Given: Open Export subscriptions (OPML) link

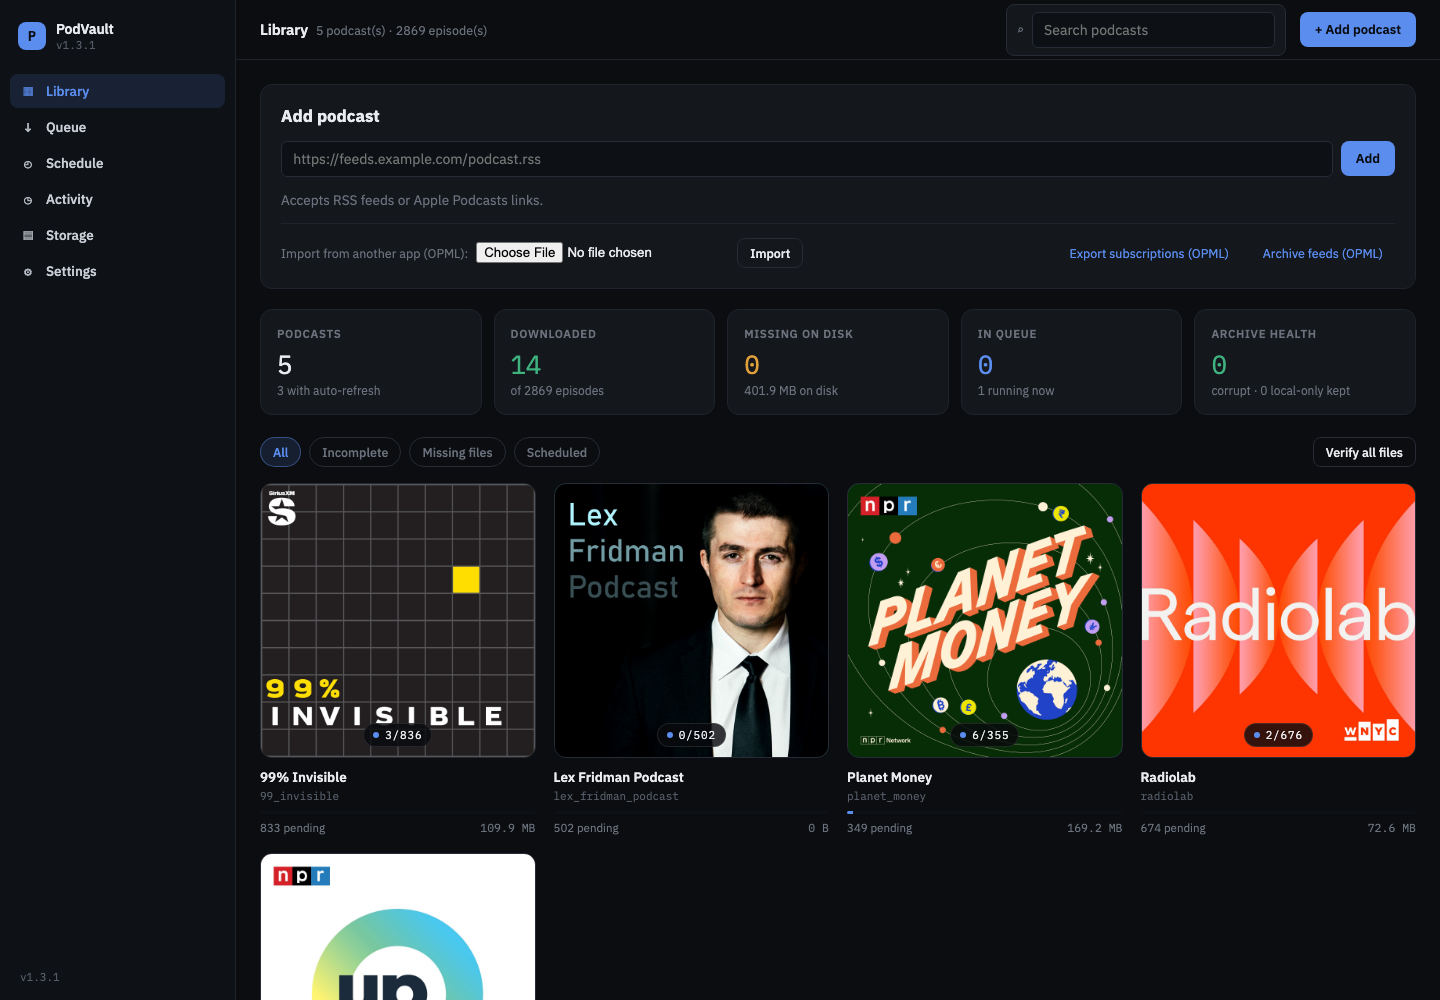Looking at the screenshot, I should point(1149,253).
